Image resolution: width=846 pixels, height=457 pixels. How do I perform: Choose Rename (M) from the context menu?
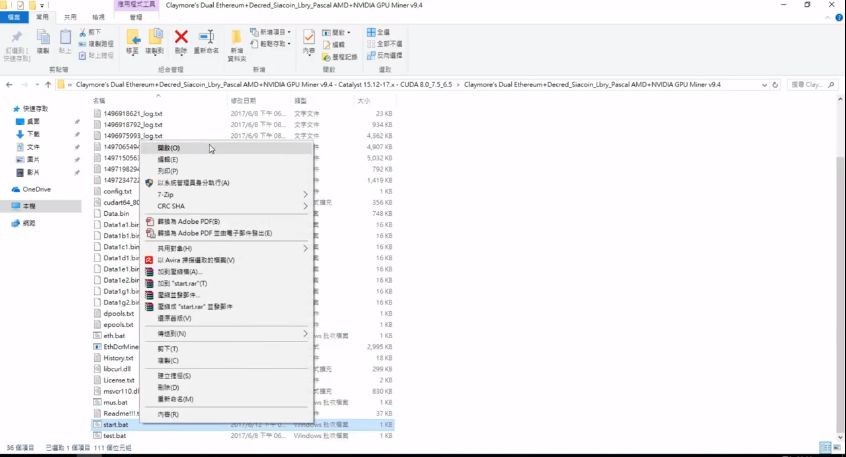pos(227,399)
